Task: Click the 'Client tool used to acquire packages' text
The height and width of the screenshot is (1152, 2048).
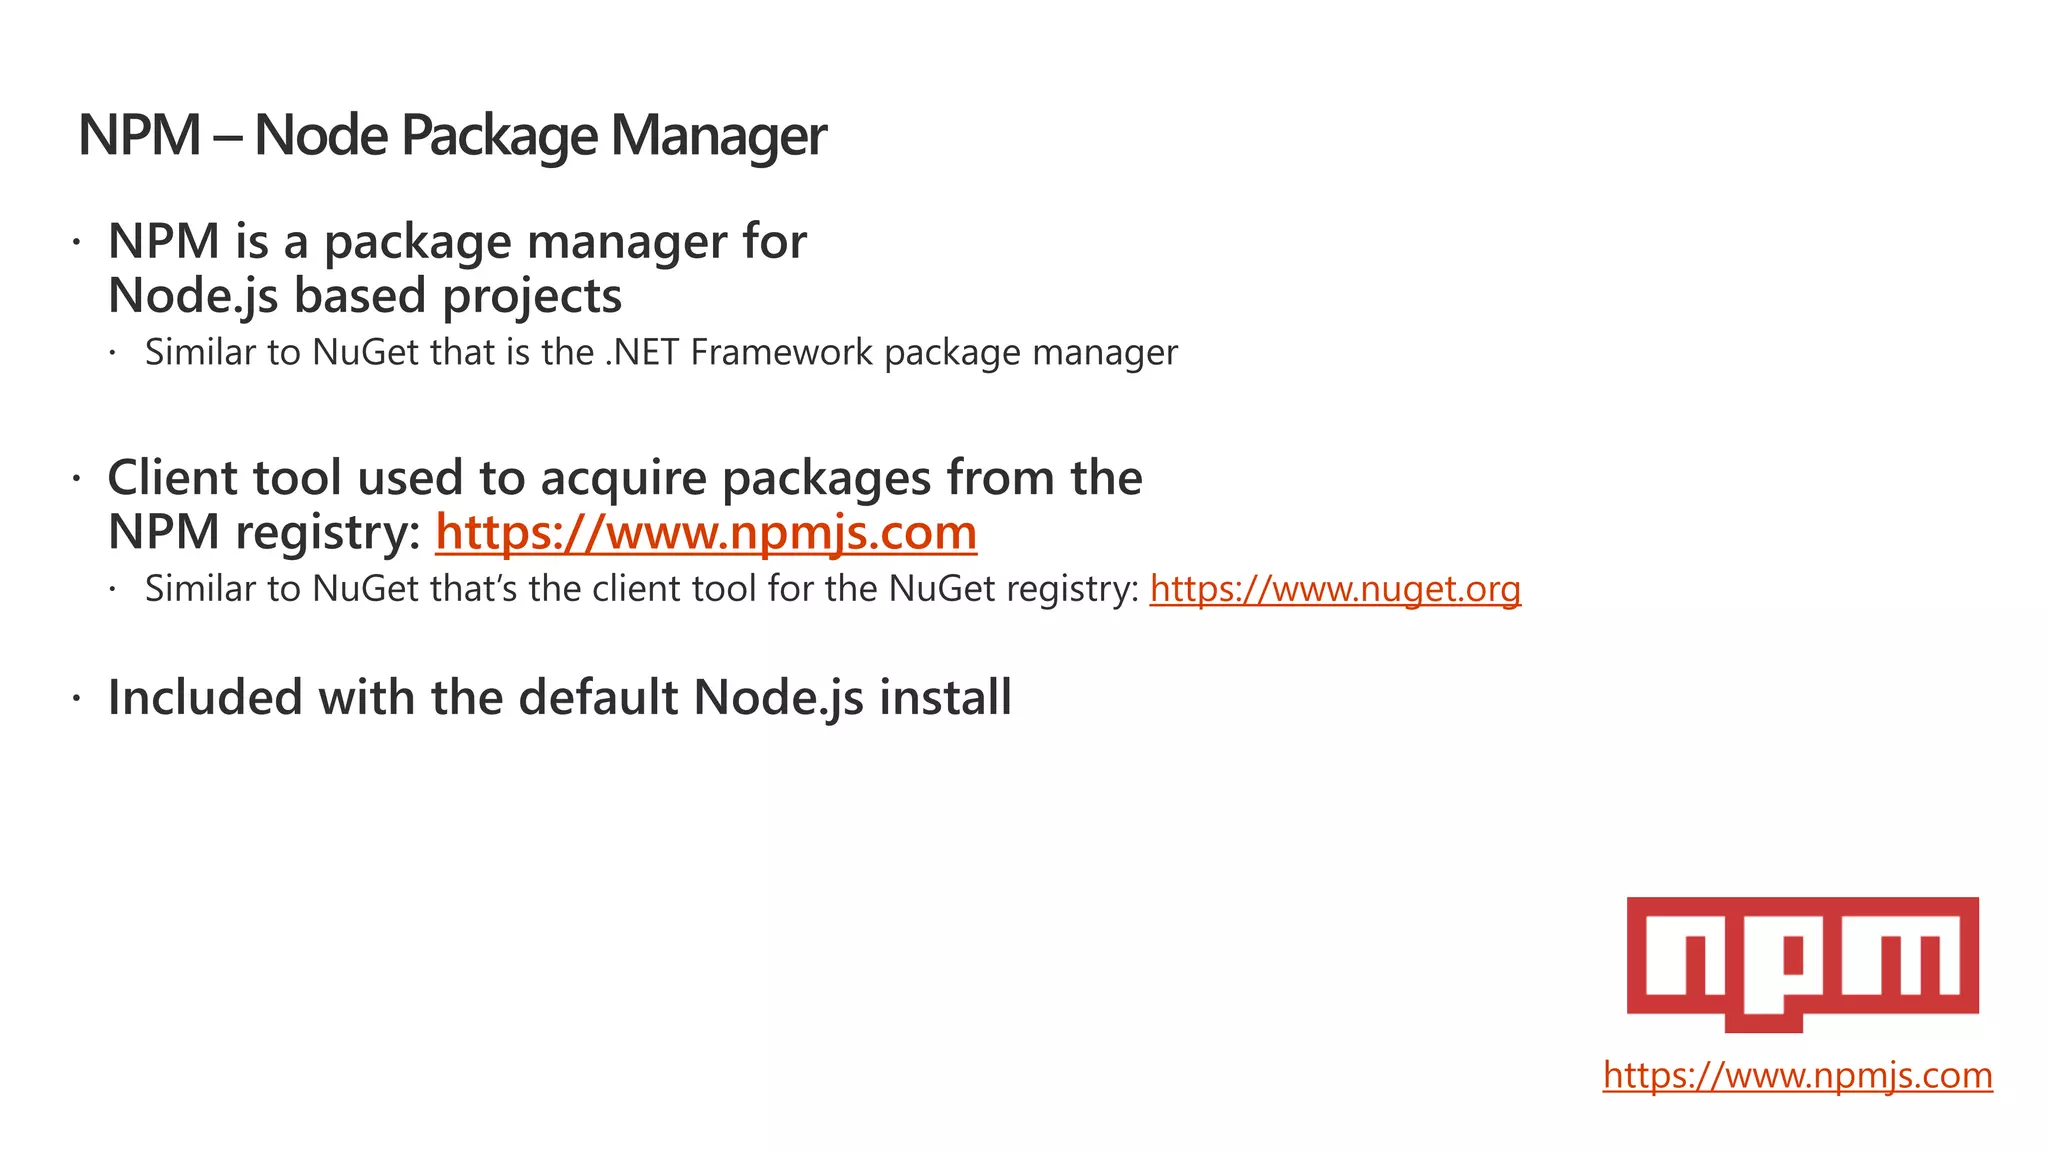Action: 624,478
